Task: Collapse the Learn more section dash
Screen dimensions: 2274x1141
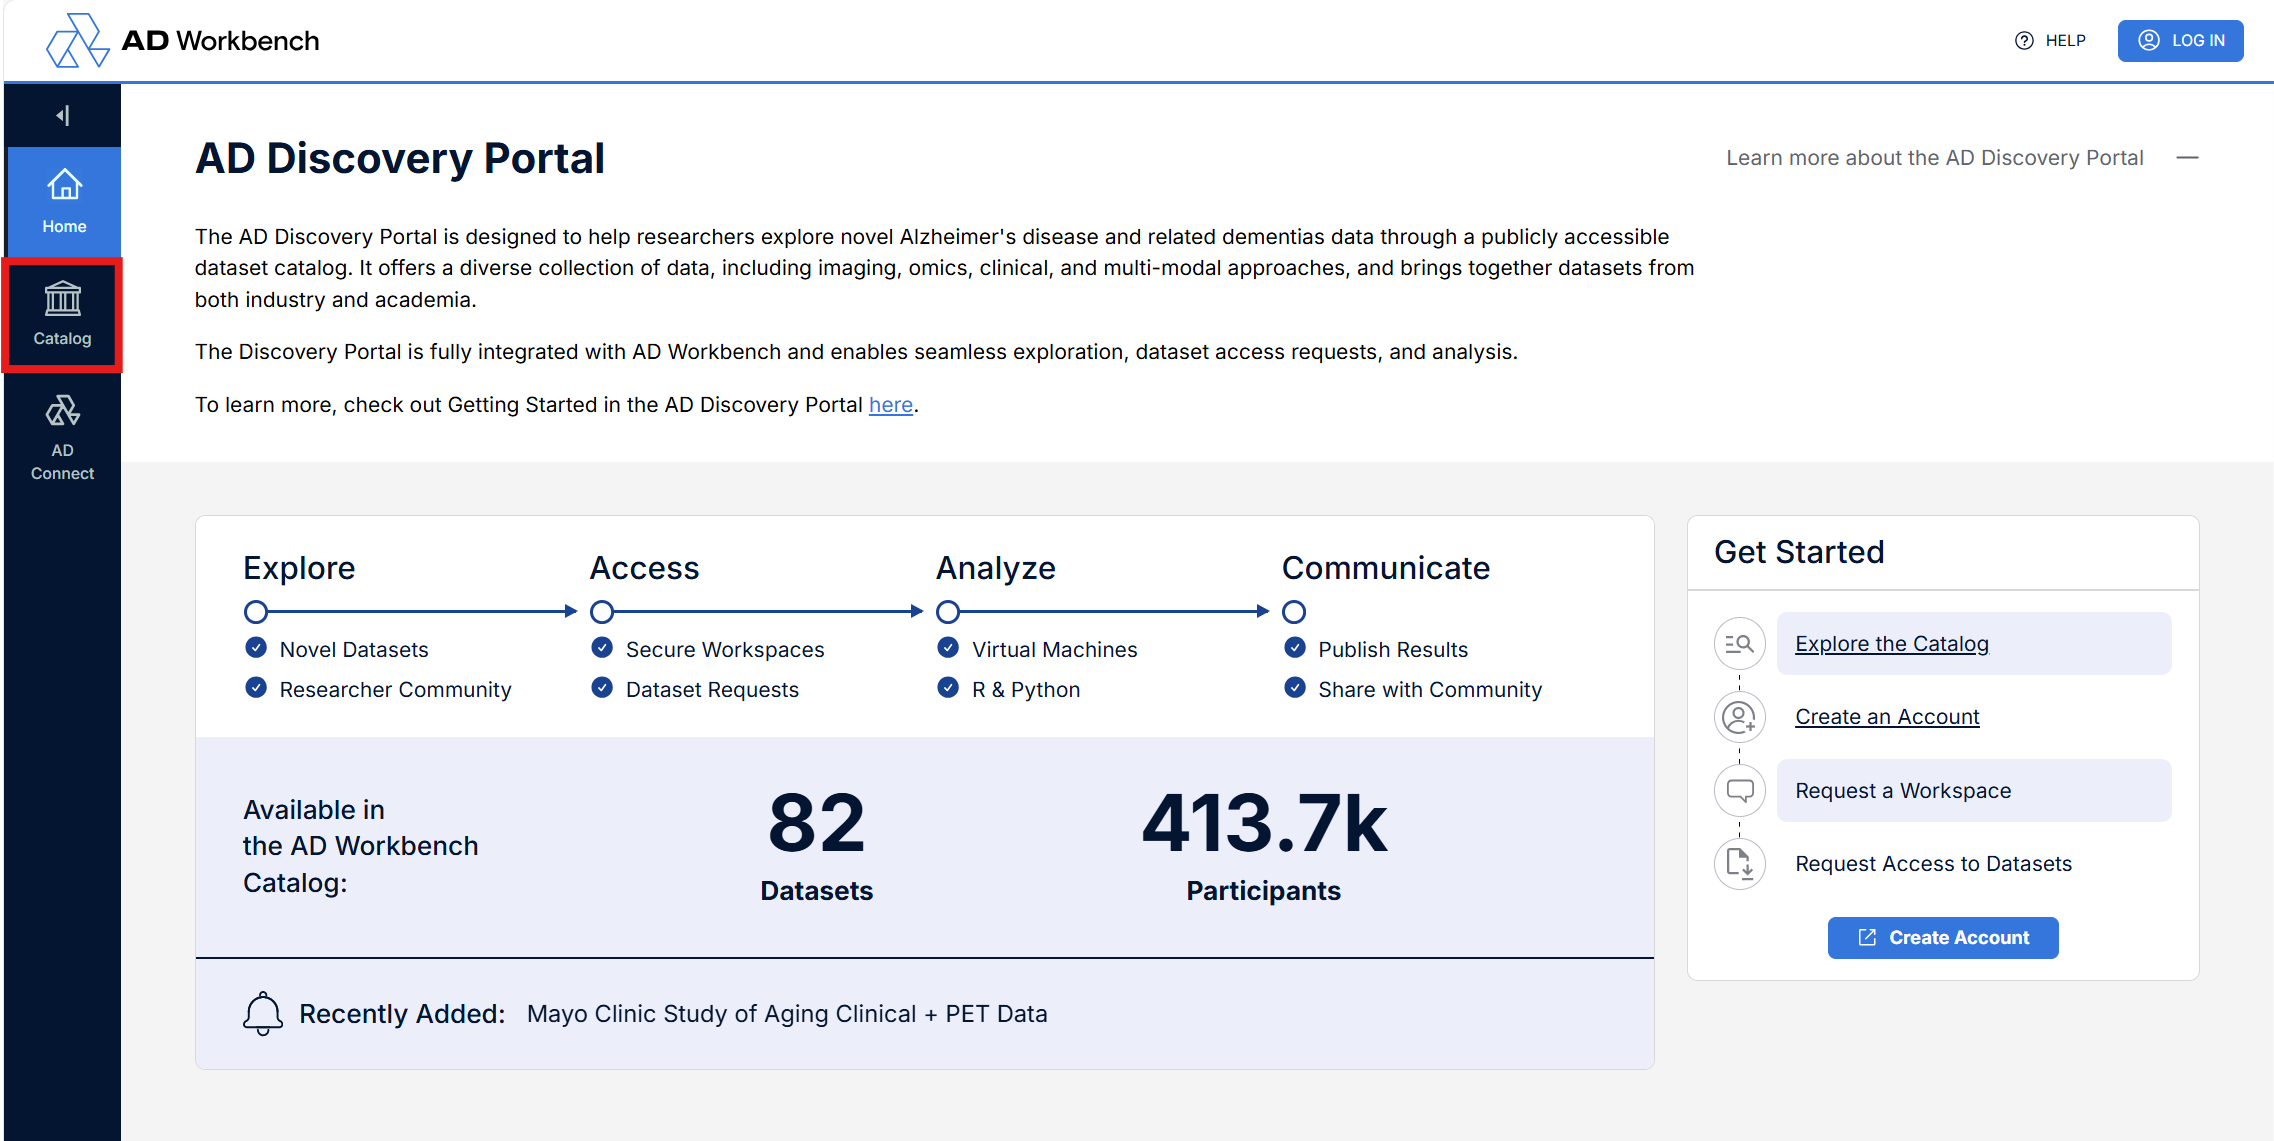Action: [2187, 158]
